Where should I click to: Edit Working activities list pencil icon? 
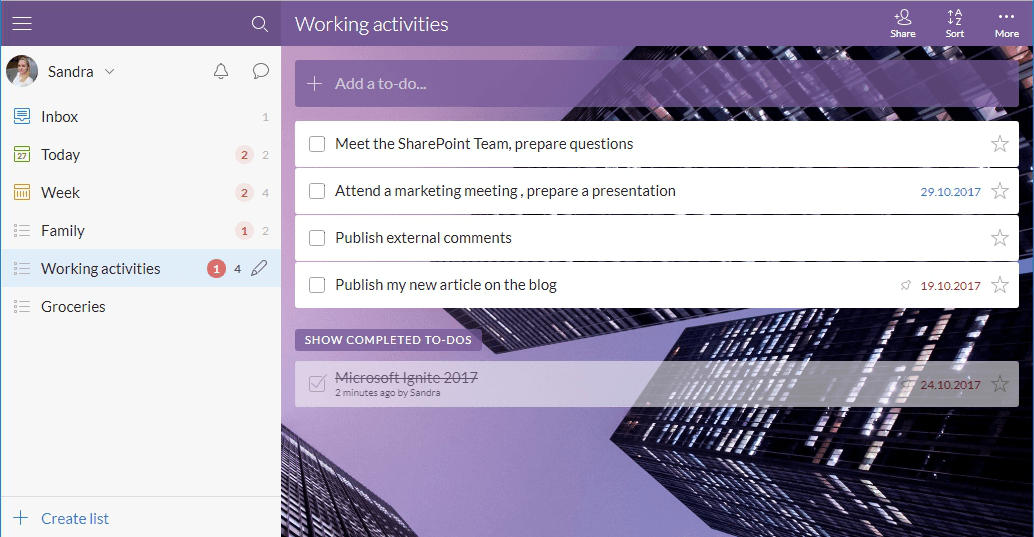(259, 268)
